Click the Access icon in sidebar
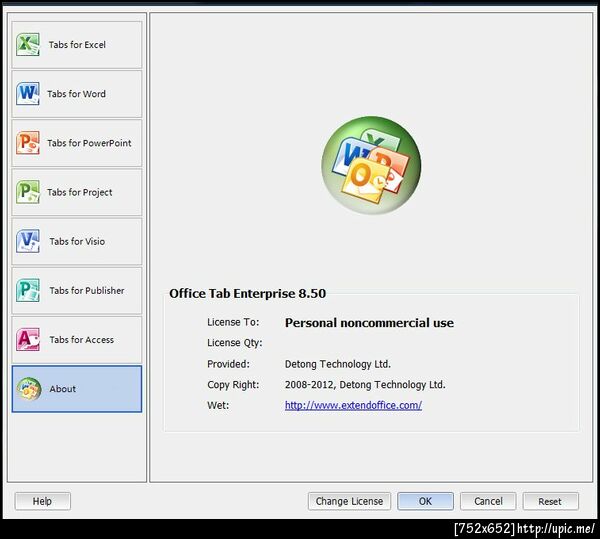This screenshot has height=539, width=600. [28, 340]
